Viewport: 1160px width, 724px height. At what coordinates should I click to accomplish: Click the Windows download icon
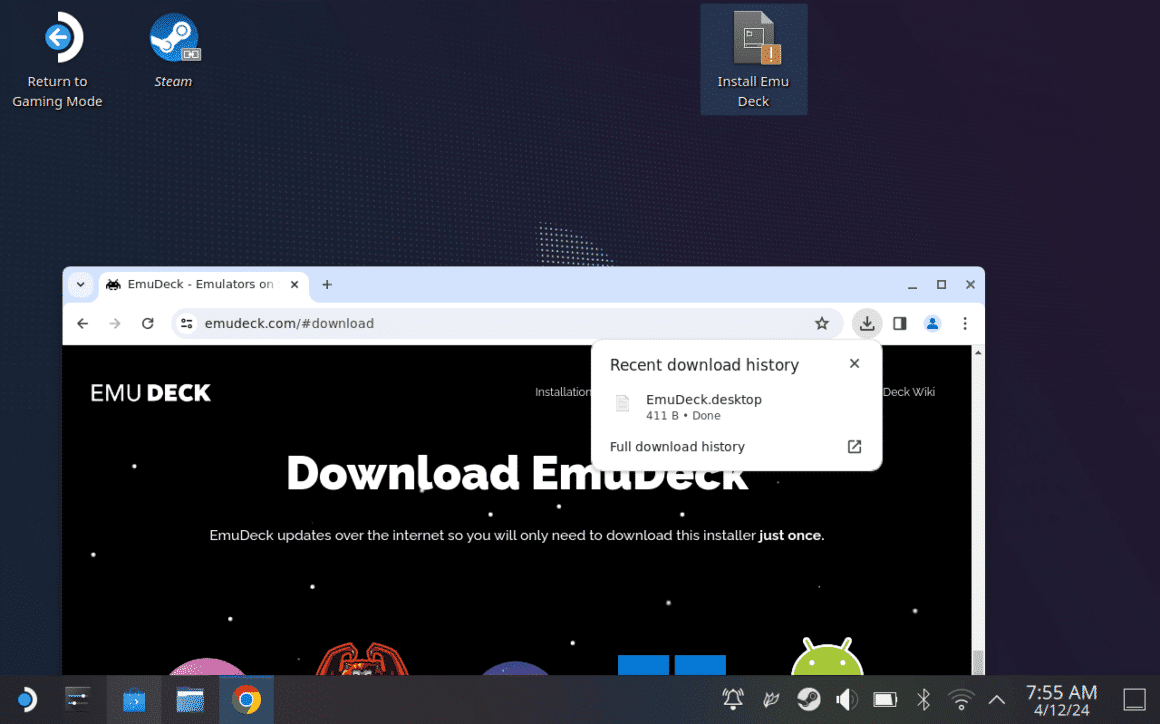[x=672, y=665]
